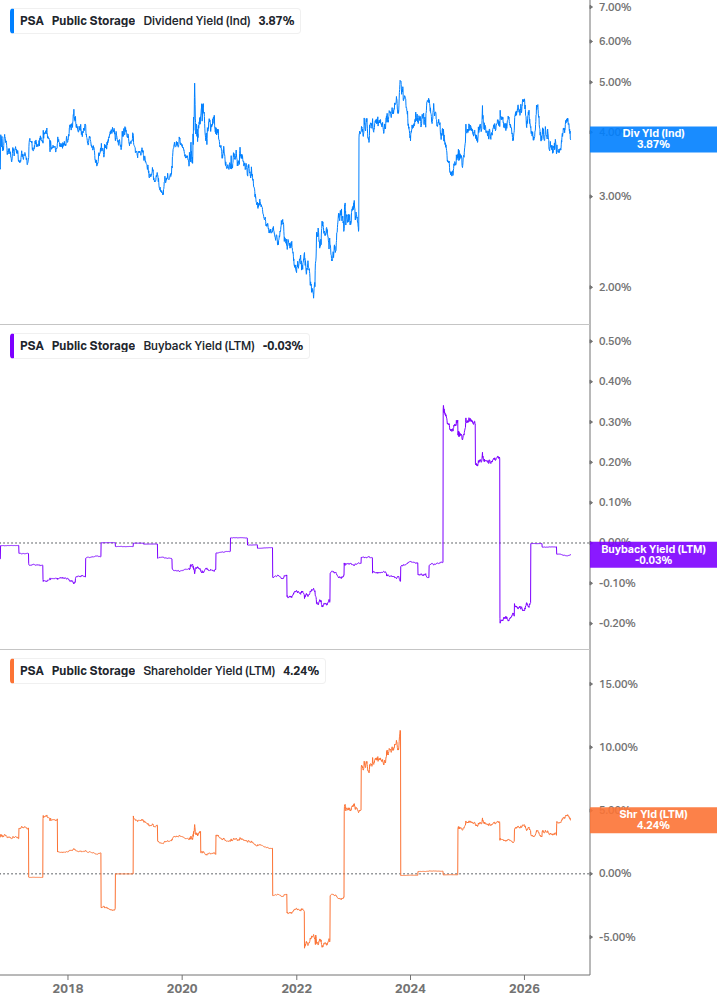Click the 0.20% tick on buyback yield axis

pyautogui.click(x=615, y=463)
